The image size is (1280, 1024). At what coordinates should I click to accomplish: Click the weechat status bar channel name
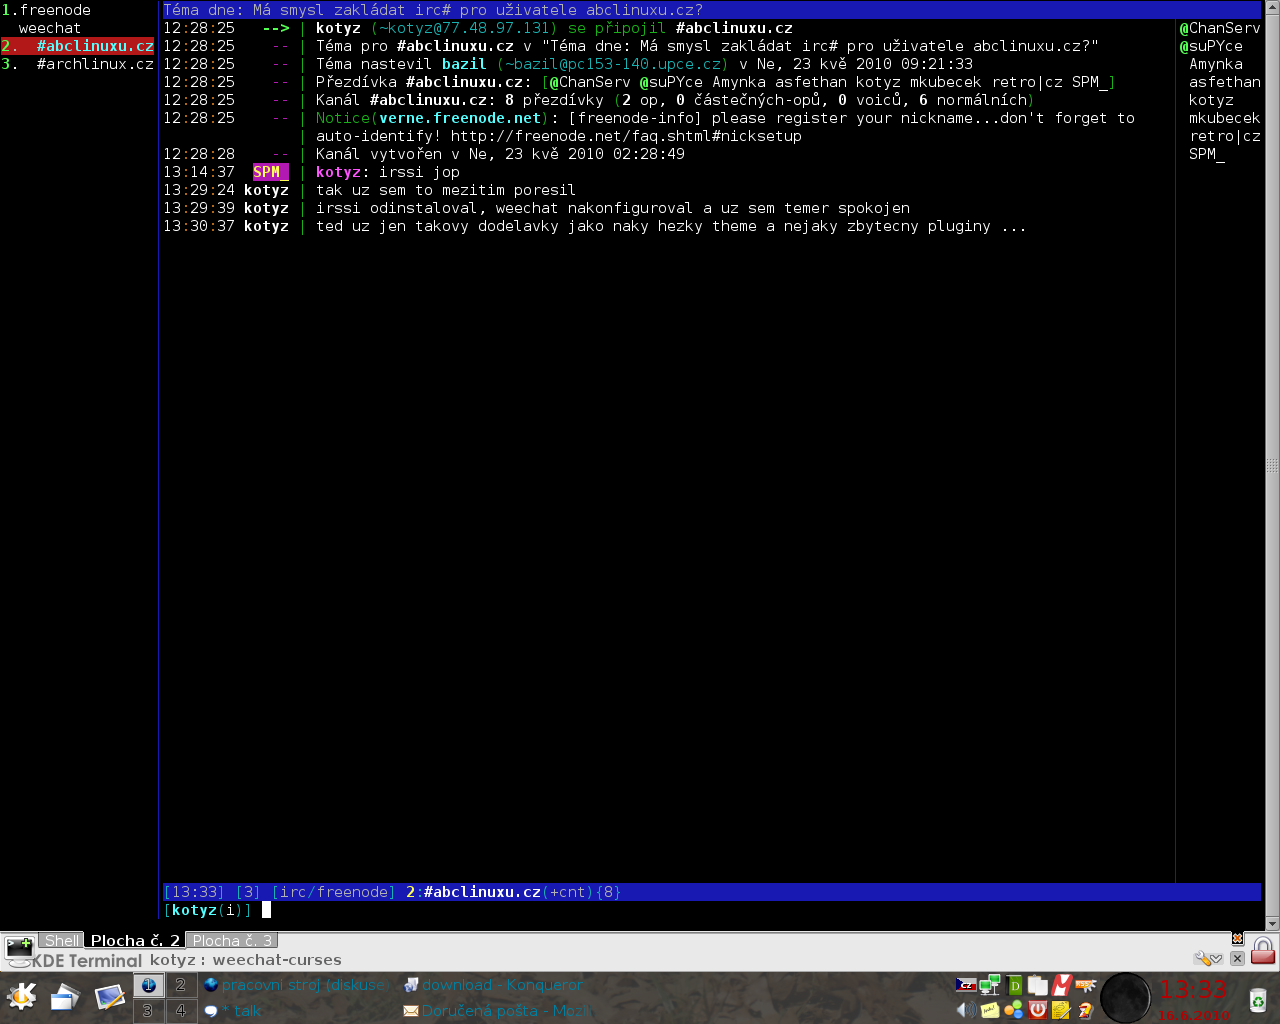pyautogui.click(x=482, y=892)
